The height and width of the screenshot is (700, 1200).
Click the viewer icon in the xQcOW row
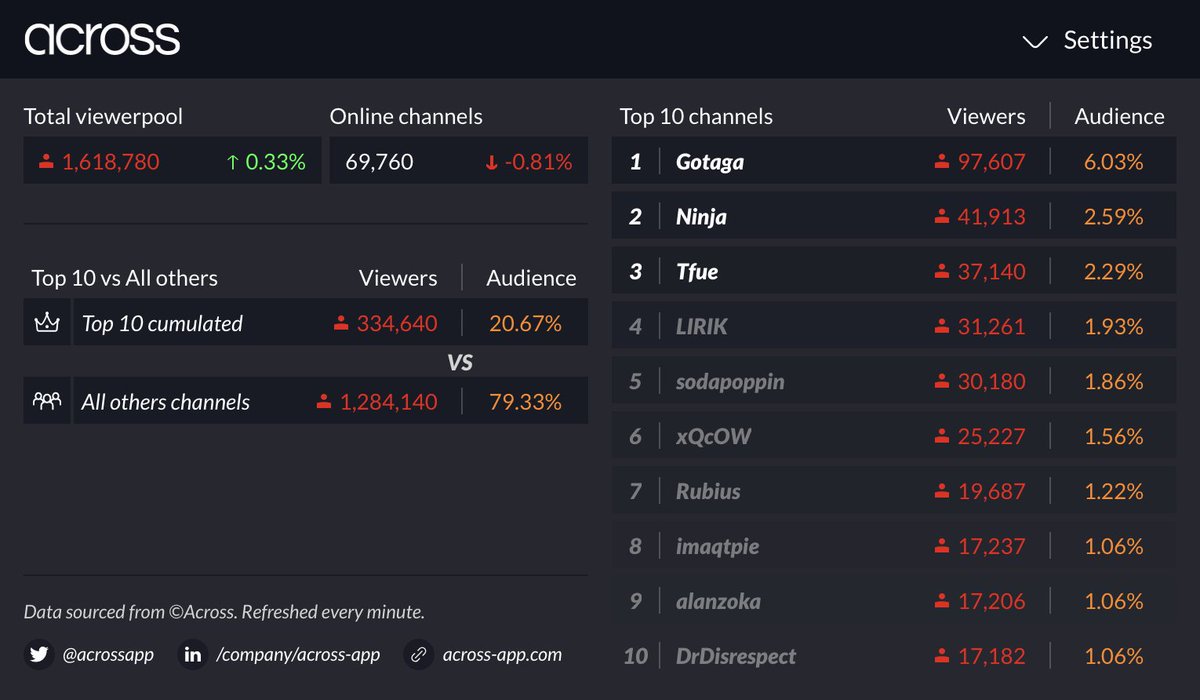[940, 436]
